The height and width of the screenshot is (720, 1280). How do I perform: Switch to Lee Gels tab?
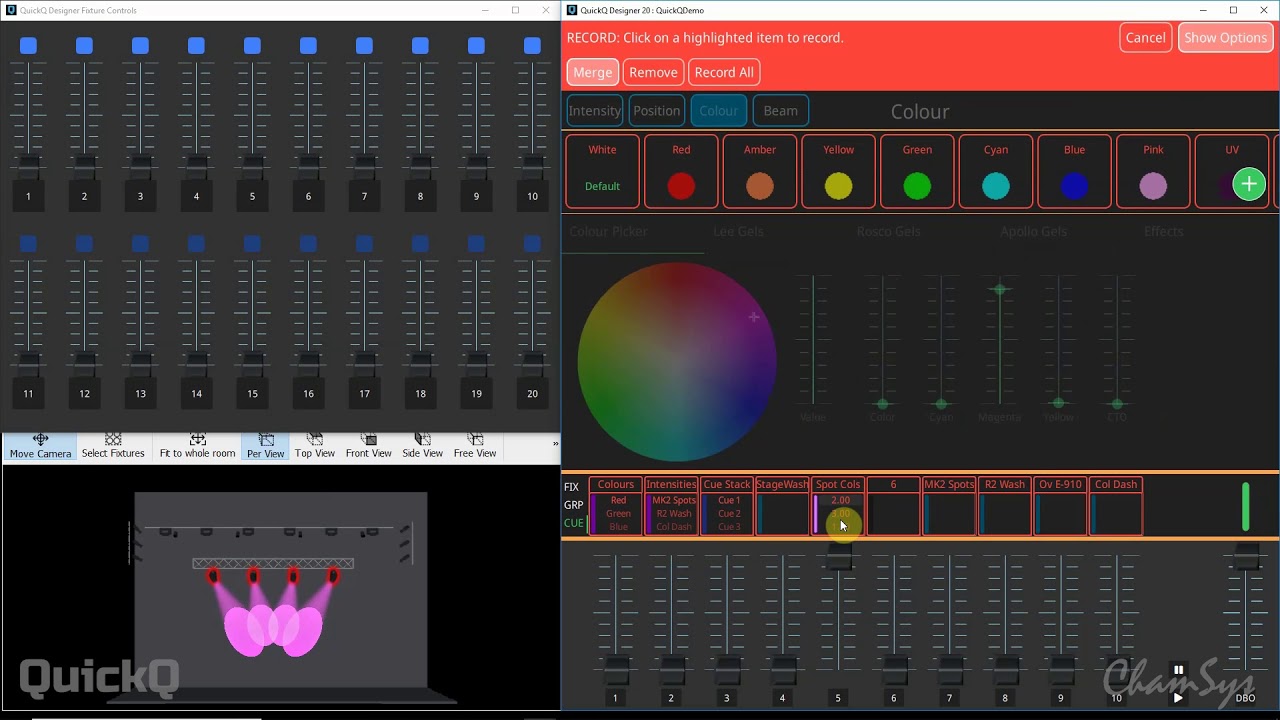pos(738,231)
